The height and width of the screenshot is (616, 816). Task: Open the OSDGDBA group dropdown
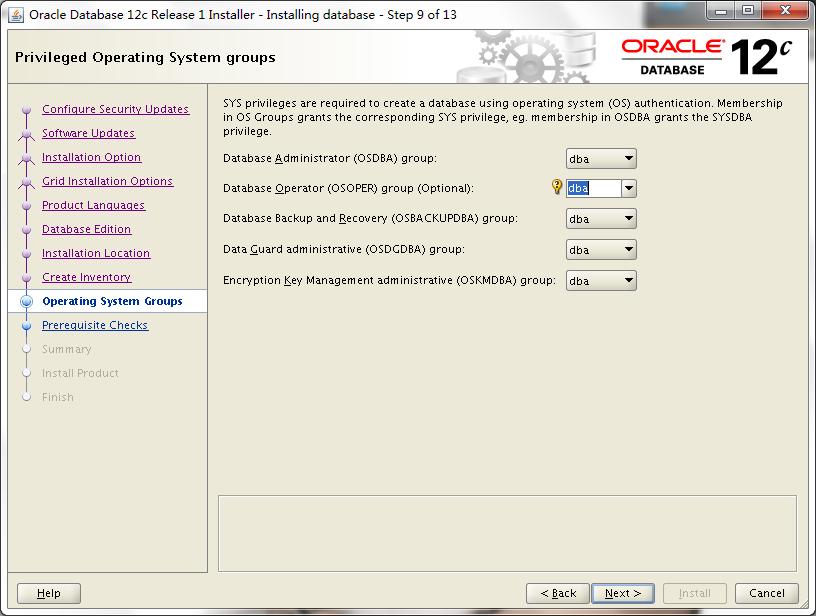601,250
